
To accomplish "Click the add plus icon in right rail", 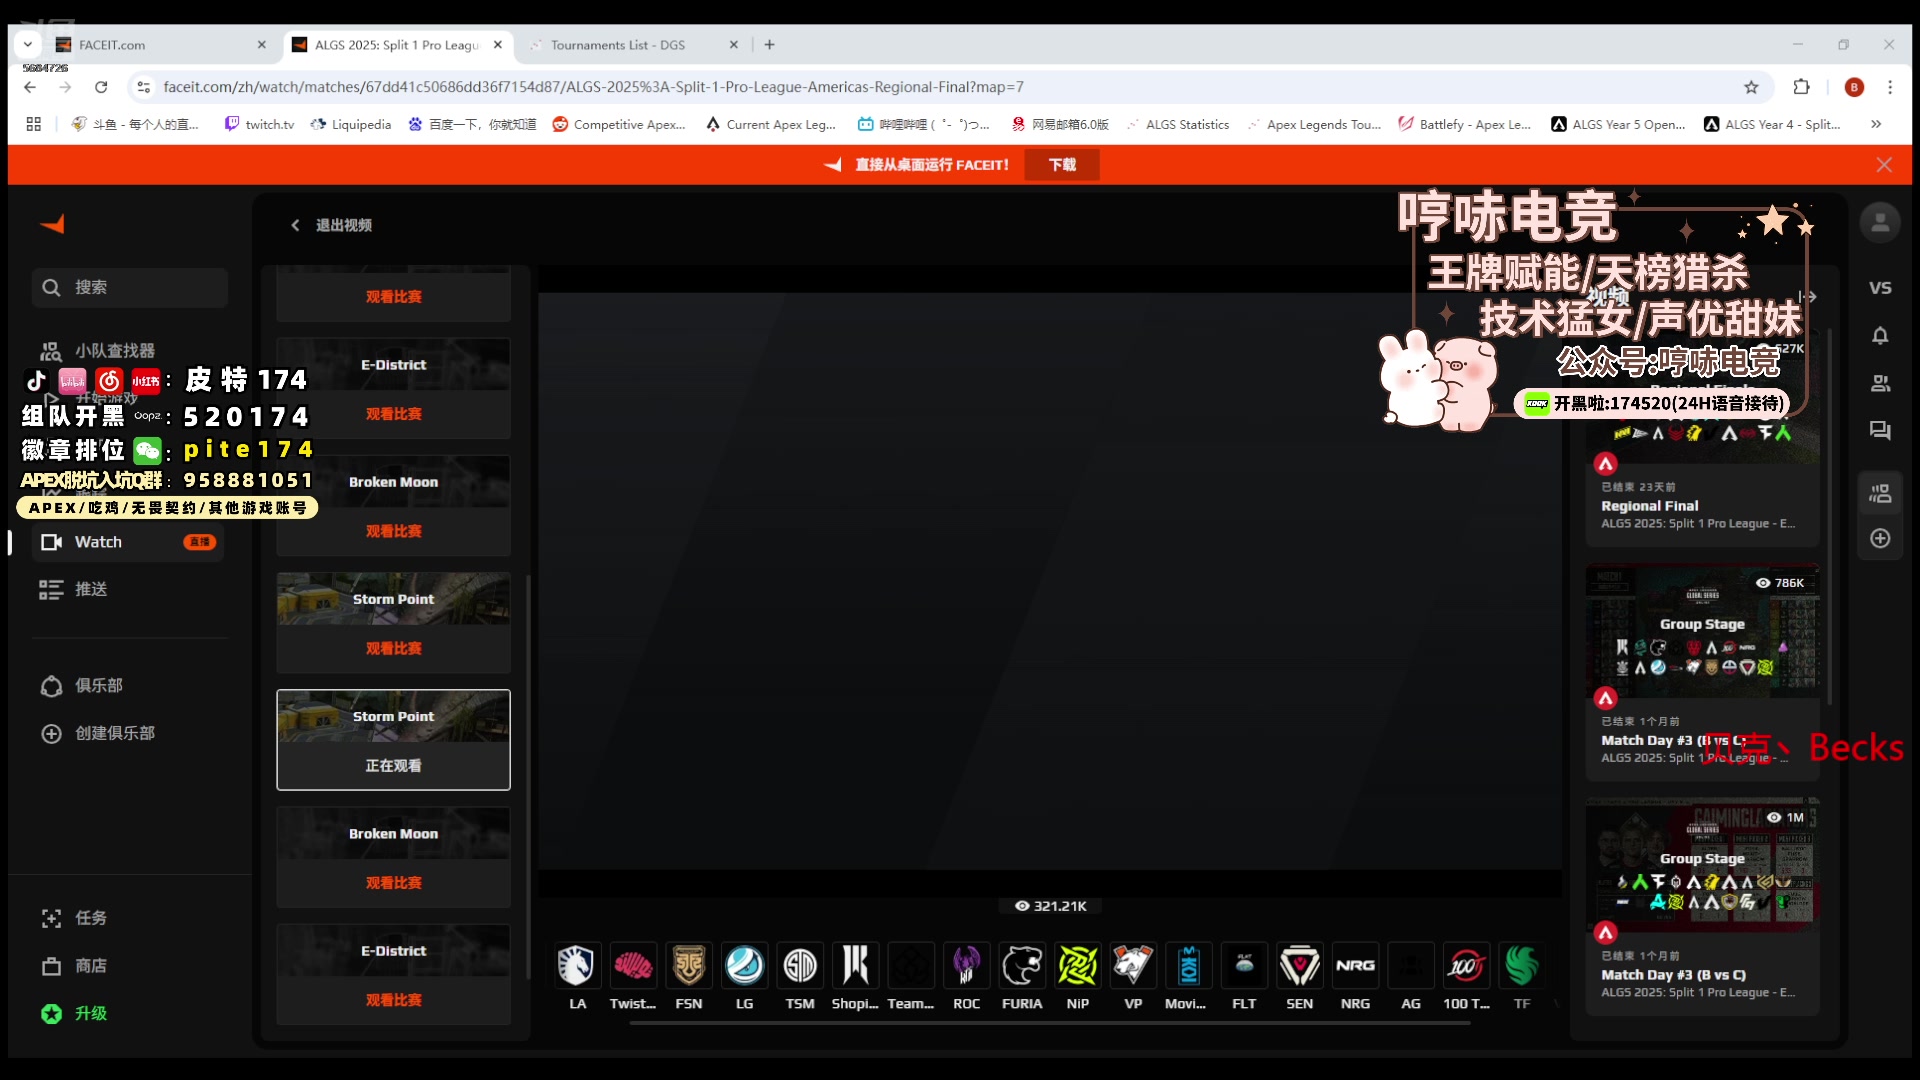I will tap(1880, 539).
